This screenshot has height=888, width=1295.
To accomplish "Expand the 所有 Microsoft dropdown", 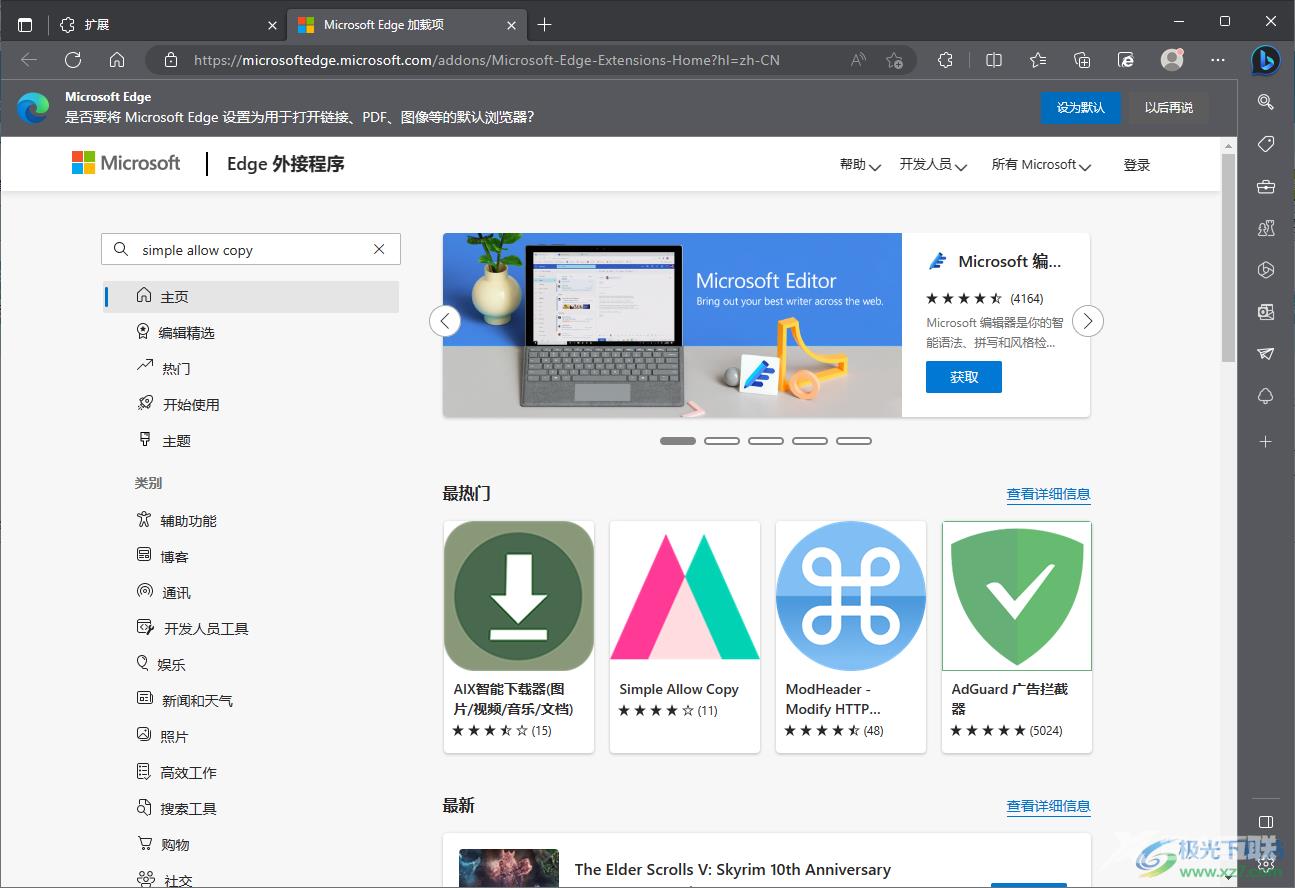I will click(1041, 165).
